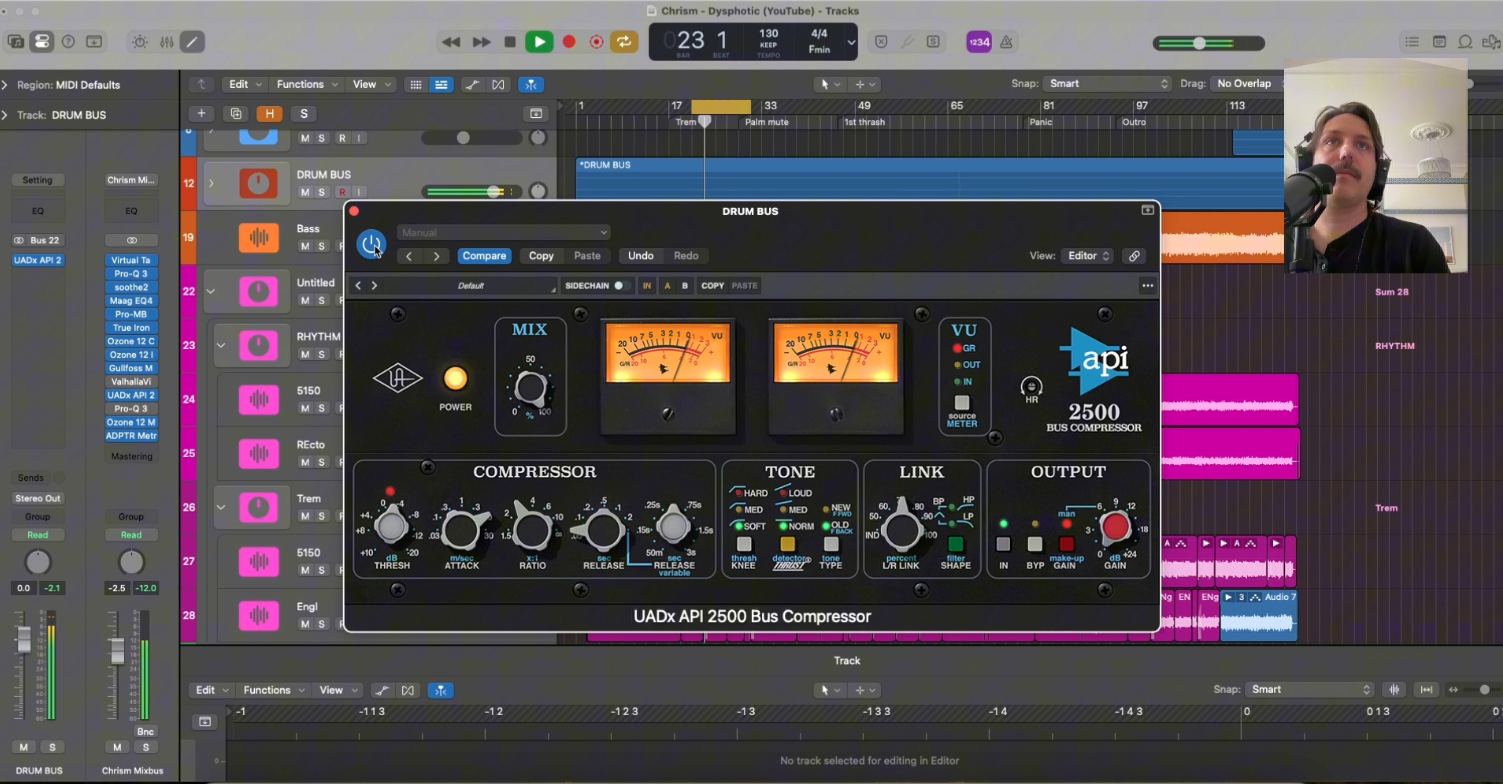Toggle the purple Count-in 1234 button
The height and width of the screenshot is (784, 1503).
coord(979,42)
